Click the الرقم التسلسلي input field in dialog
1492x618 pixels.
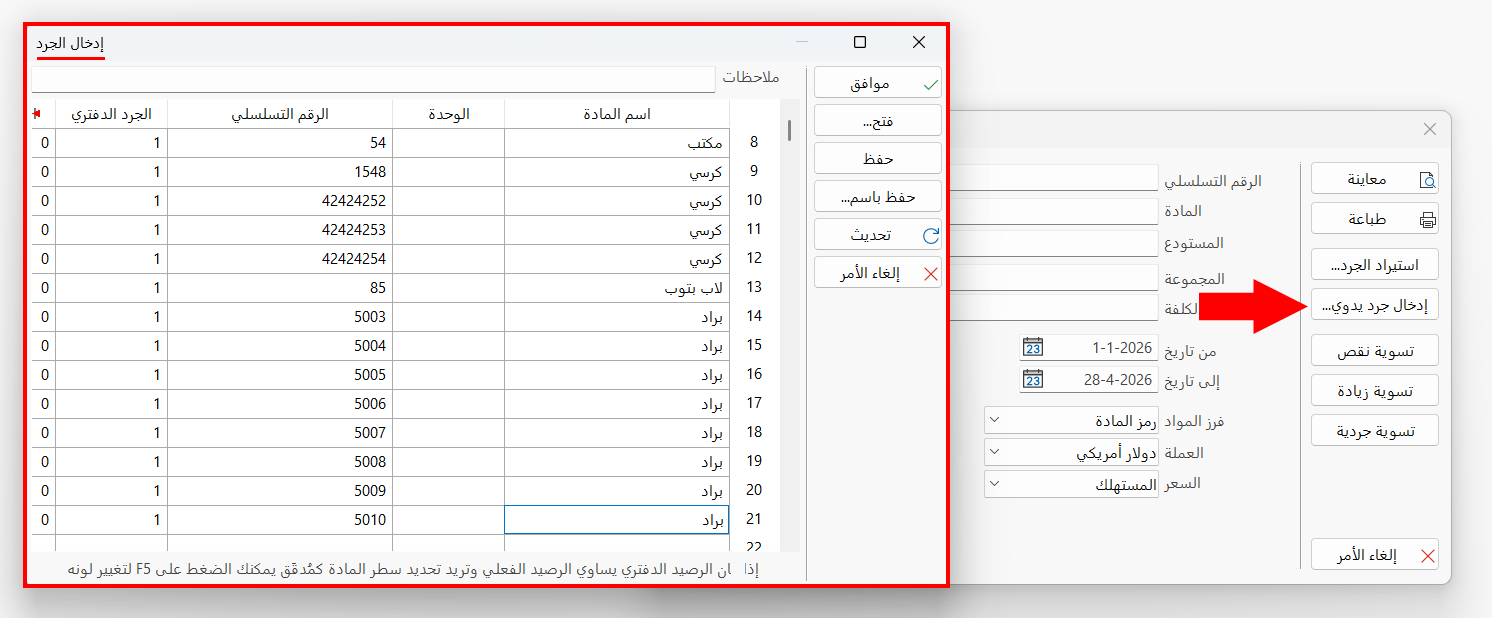pyautogui.click(x=1053, y=178)
